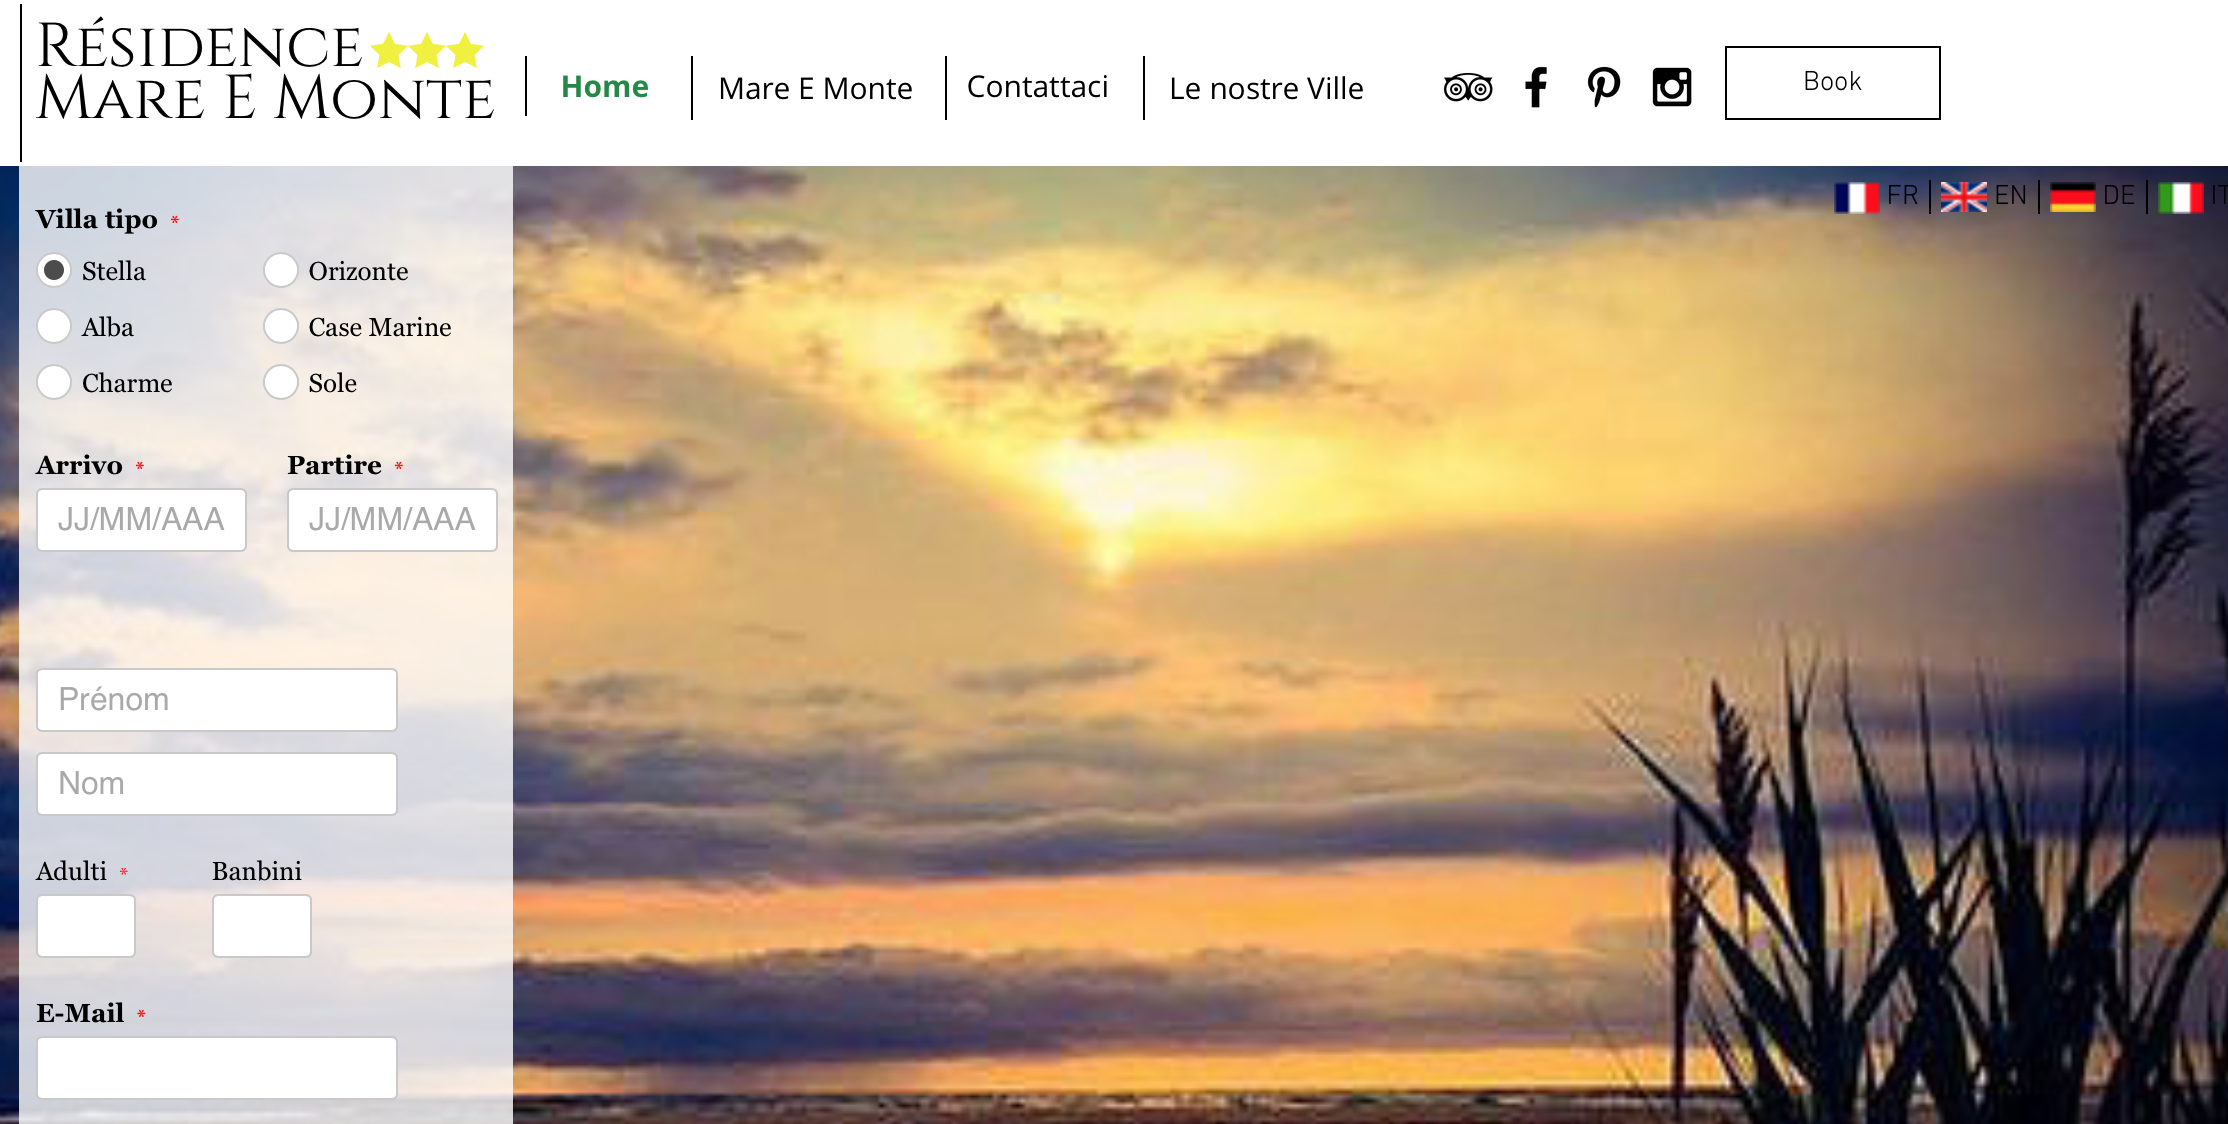
Task: Visit the Contattaci page link
Action: click(x=1037, y=87)
